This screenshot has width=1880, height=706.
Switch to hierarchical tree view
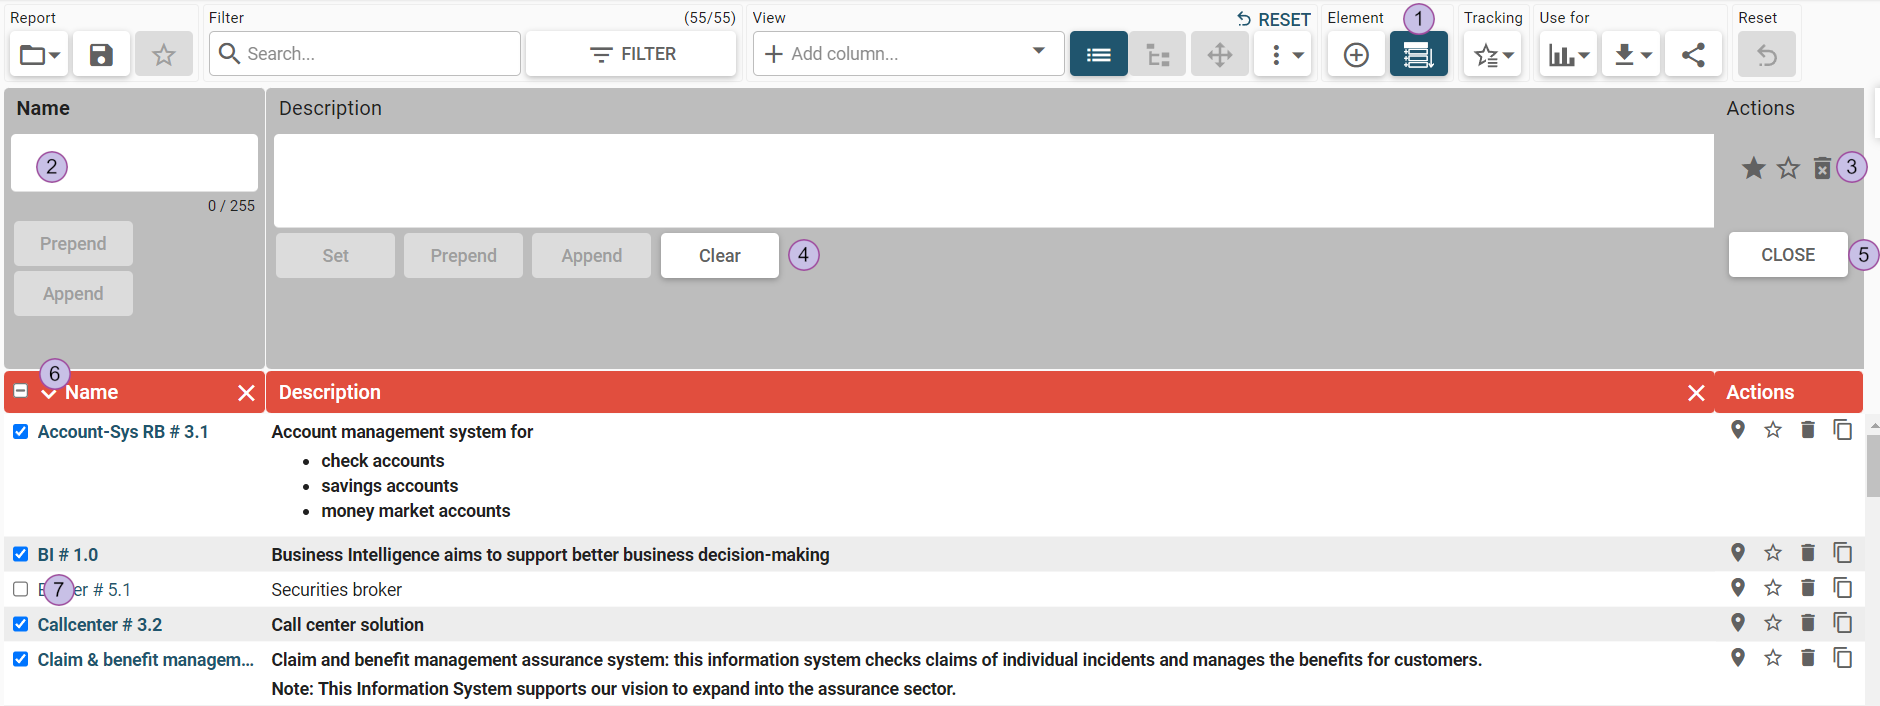point(1158,55)
